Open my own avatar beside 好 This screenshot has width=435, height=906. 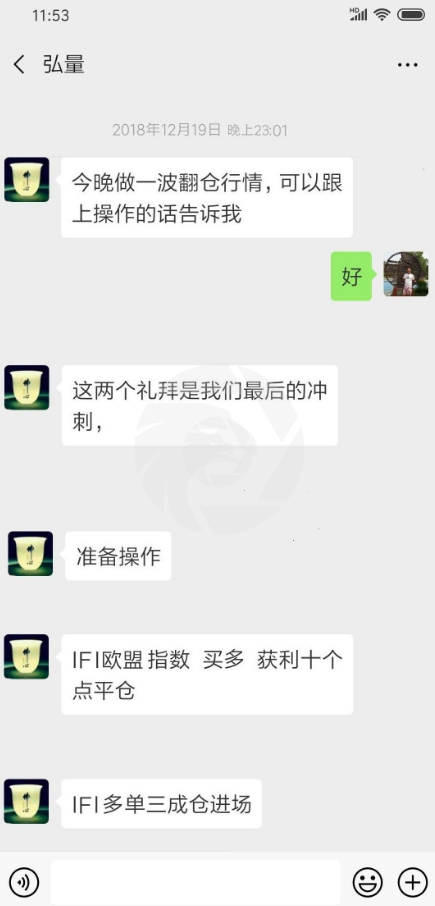click(406, 274)
